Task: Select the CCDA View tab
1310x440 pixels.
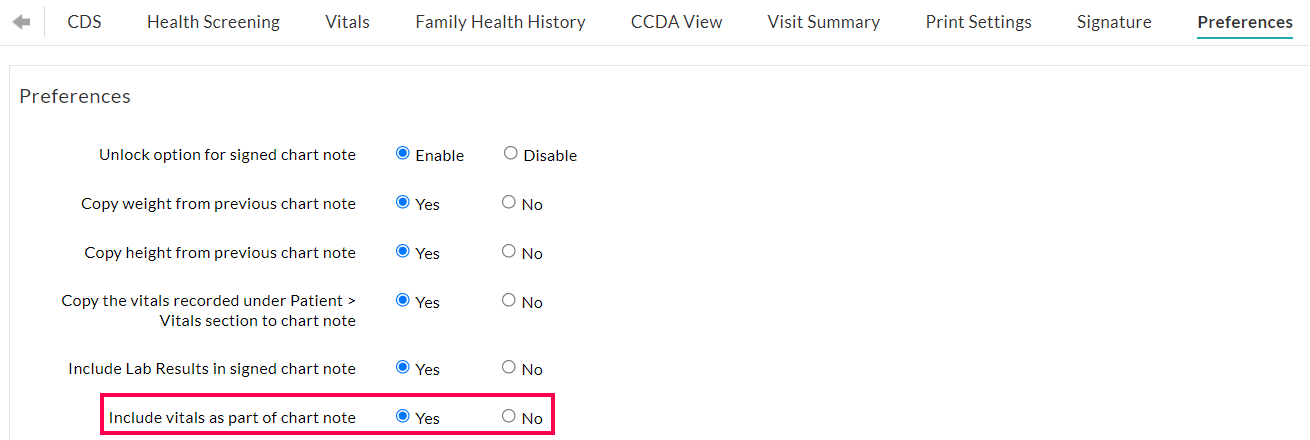Action: [x=676, y=22]
